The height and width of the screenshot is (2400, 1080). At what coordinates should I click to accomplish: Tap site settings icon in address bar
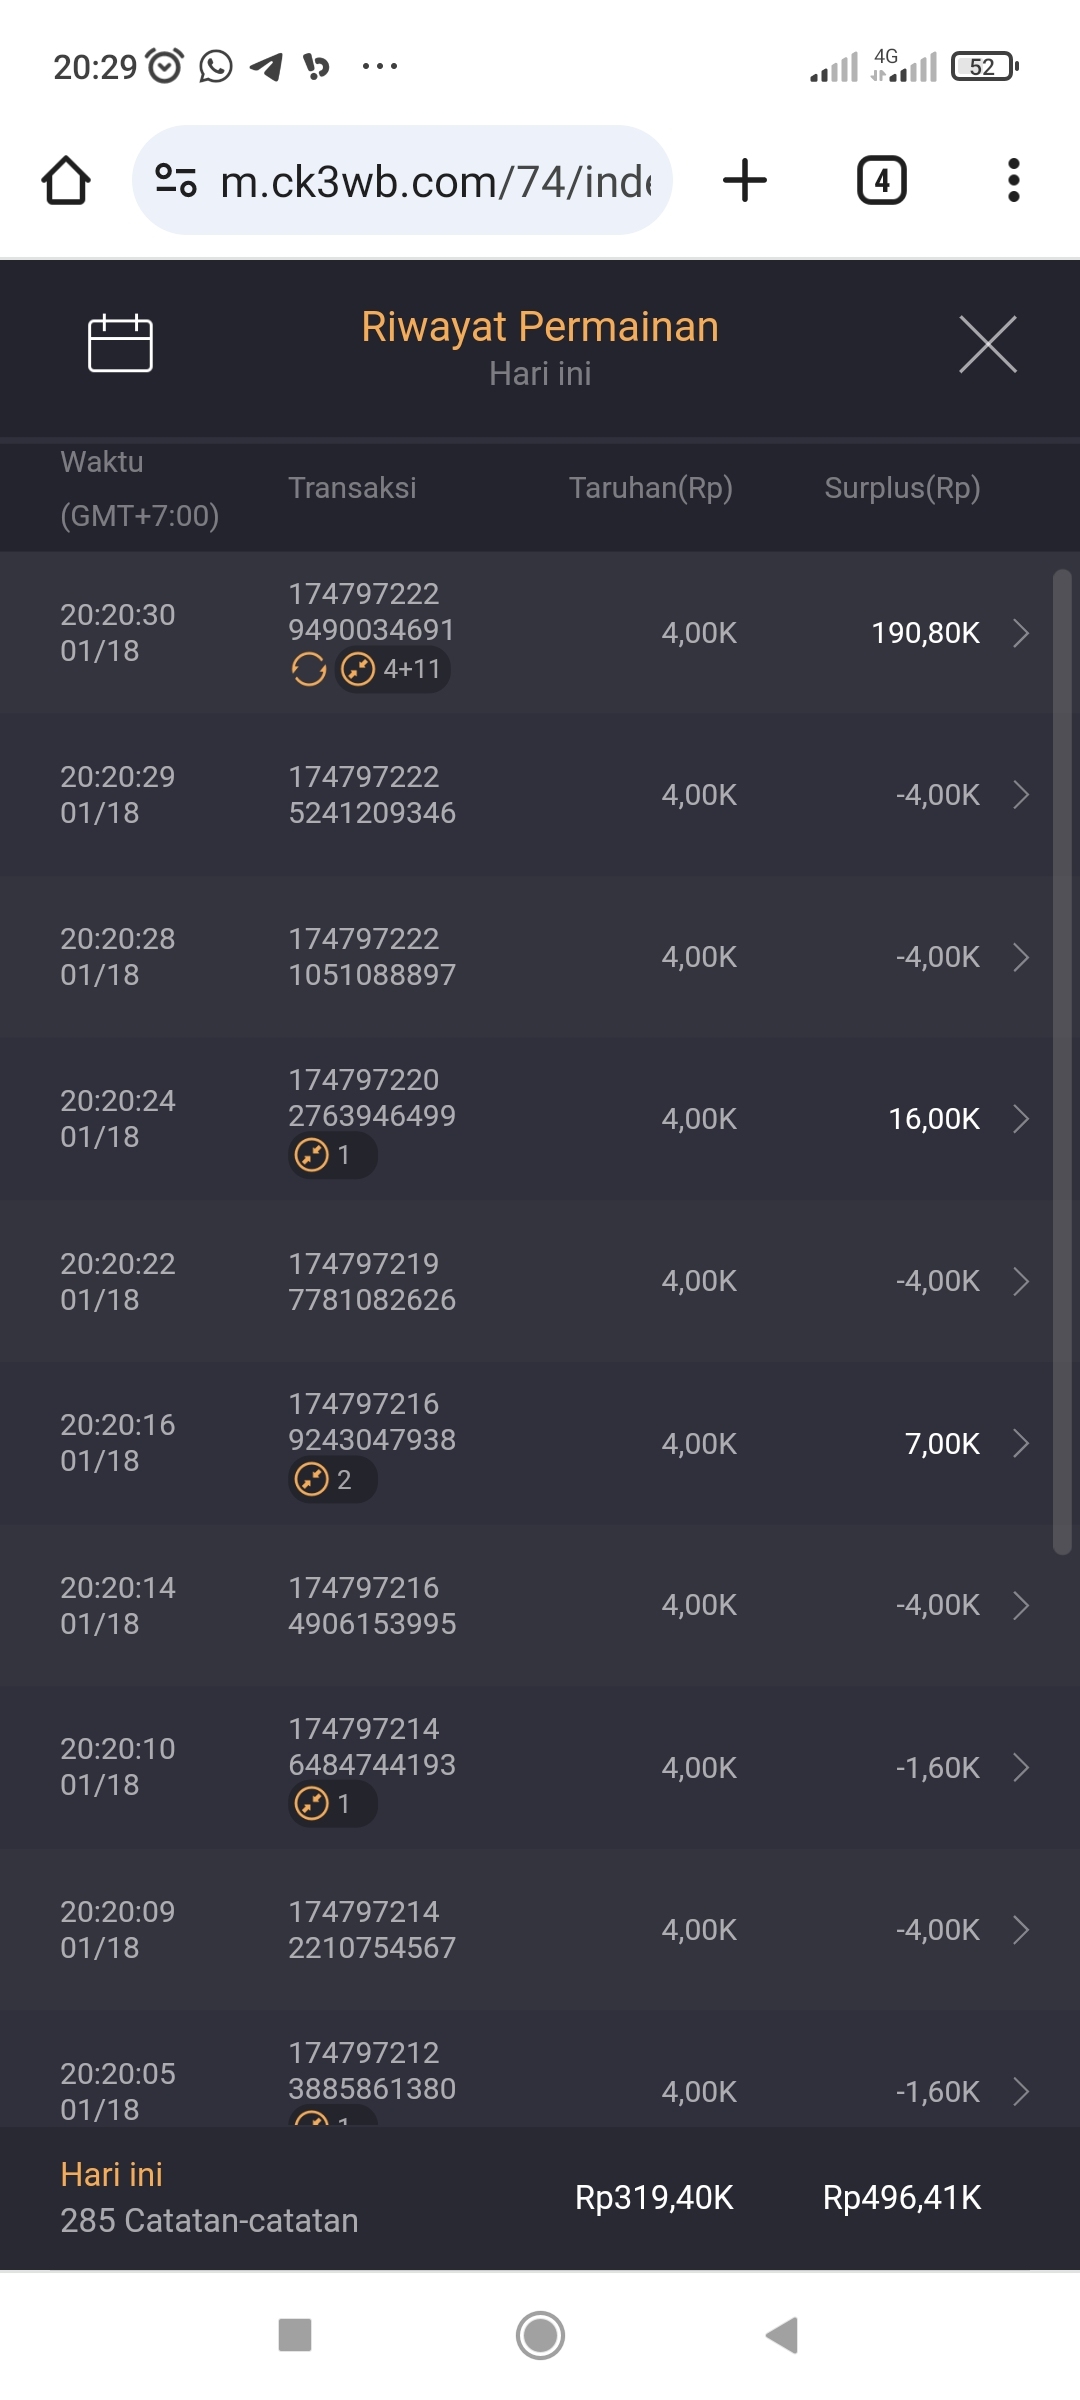(x=176, y=181)
